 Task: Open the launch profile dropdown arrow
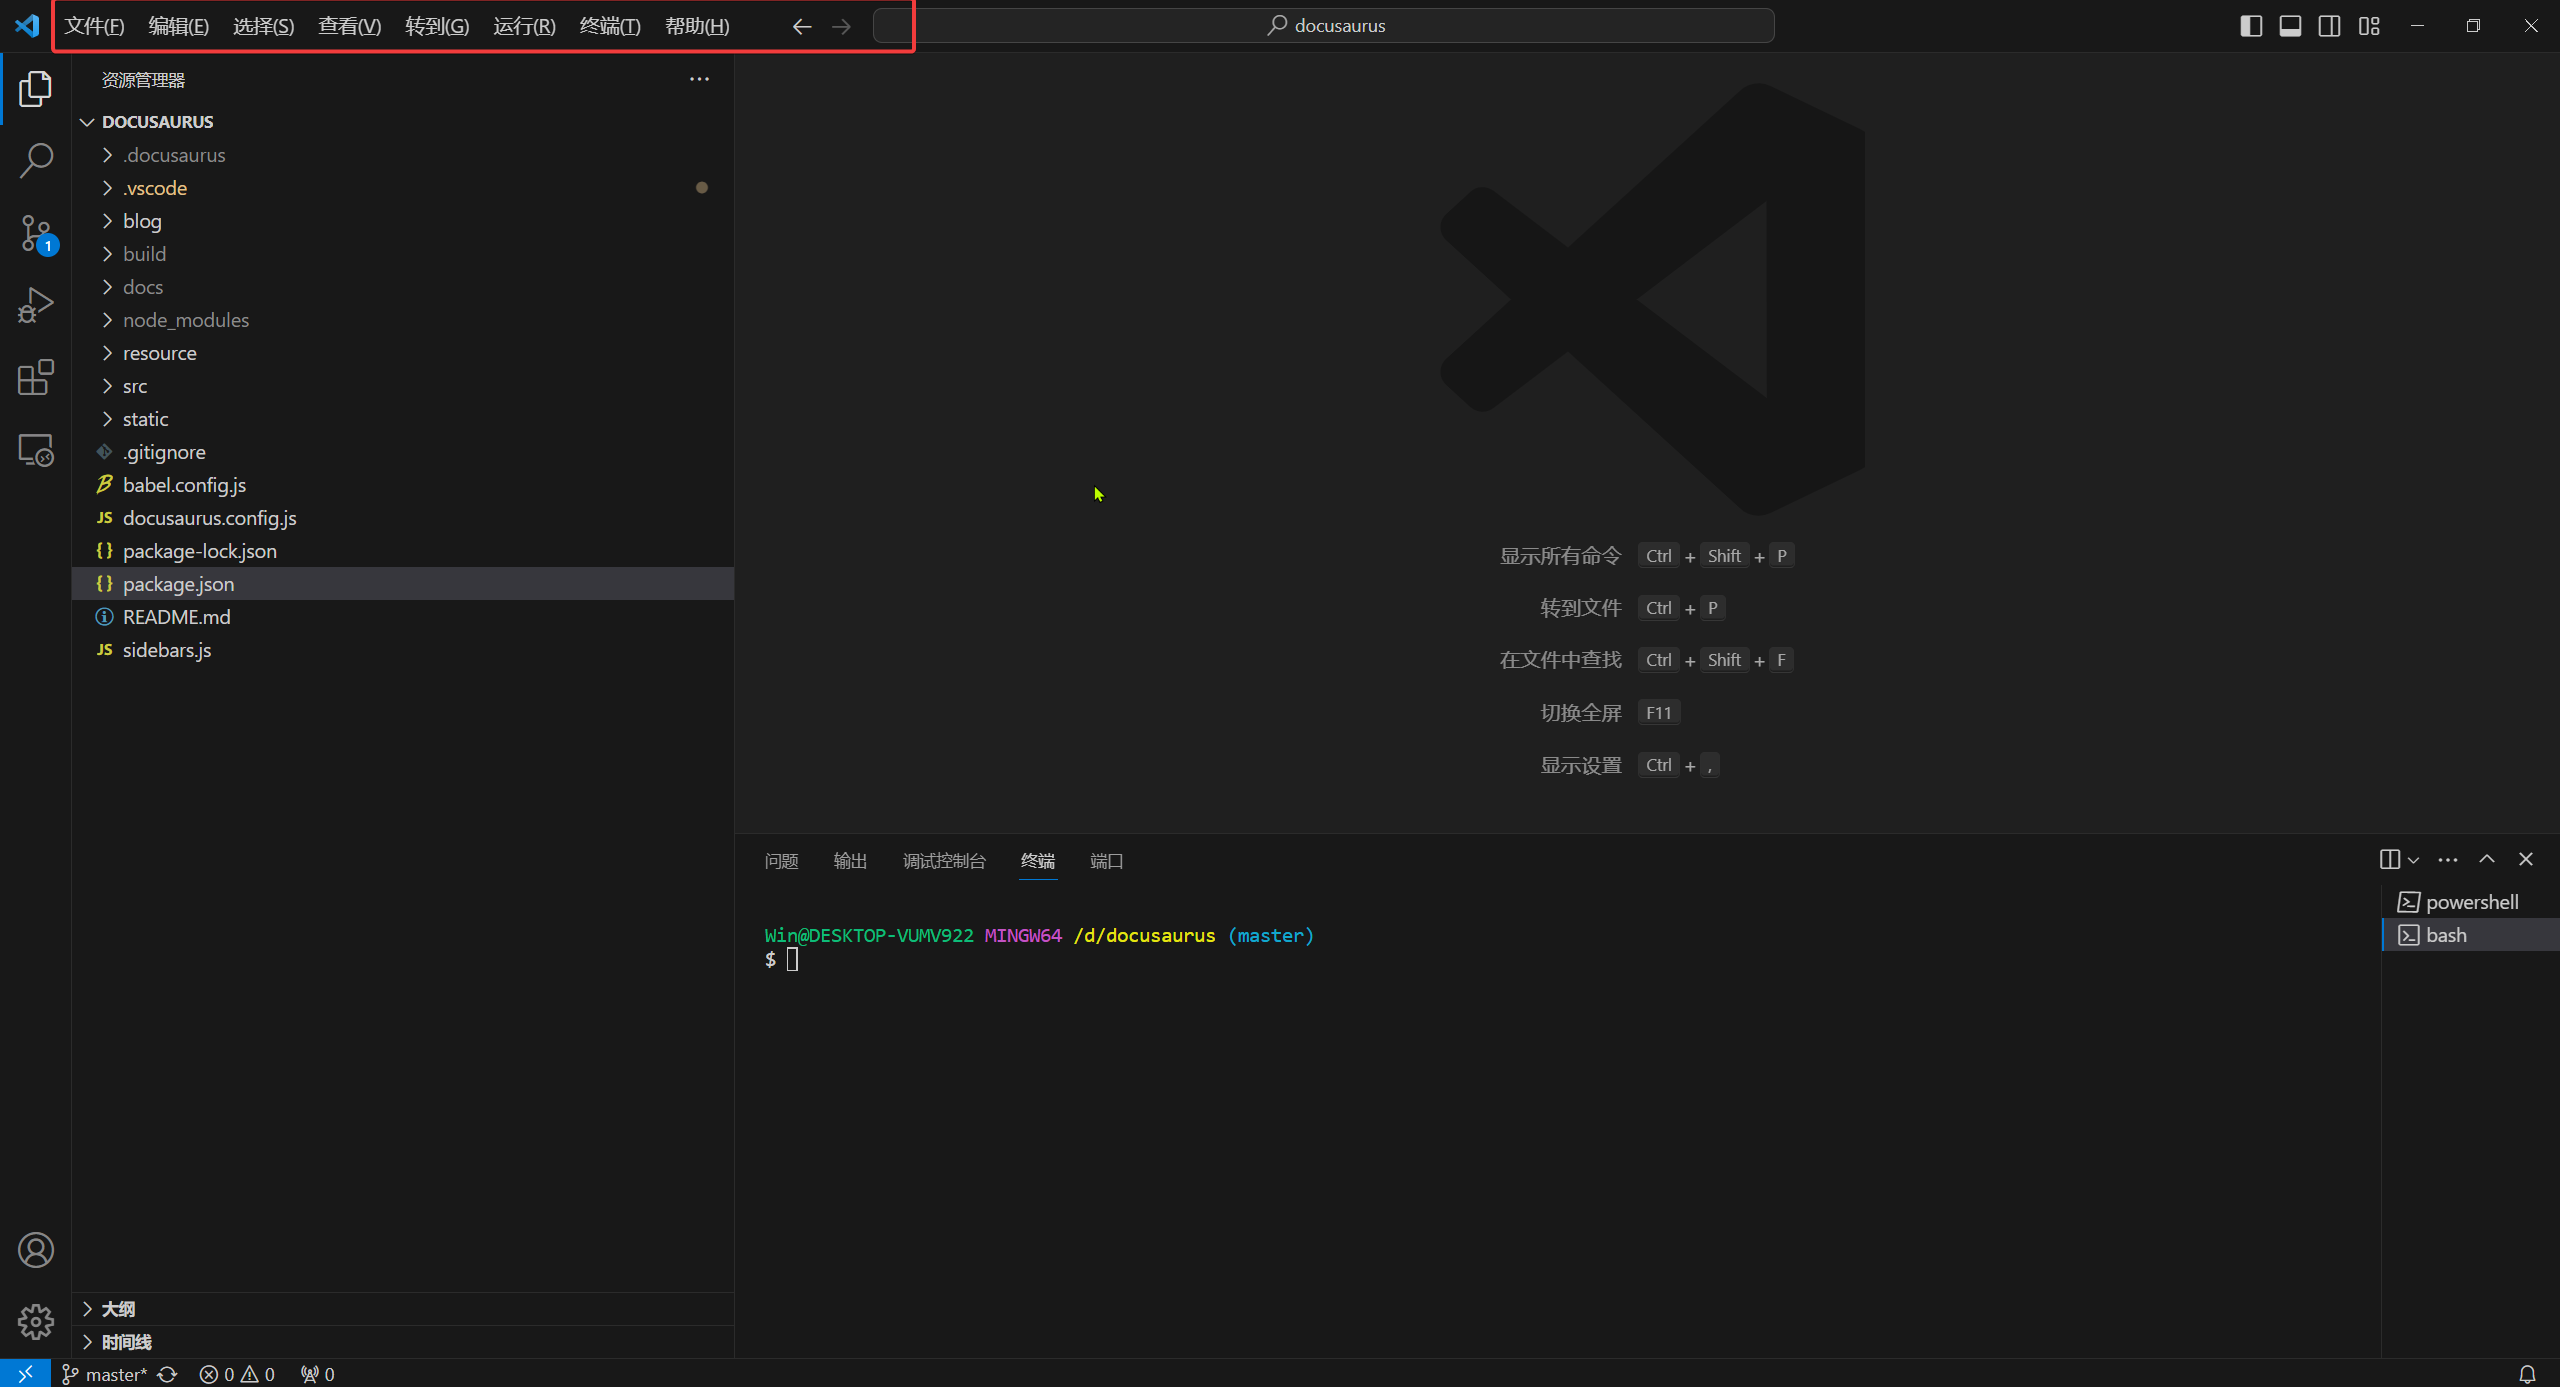pos(2413,860)
